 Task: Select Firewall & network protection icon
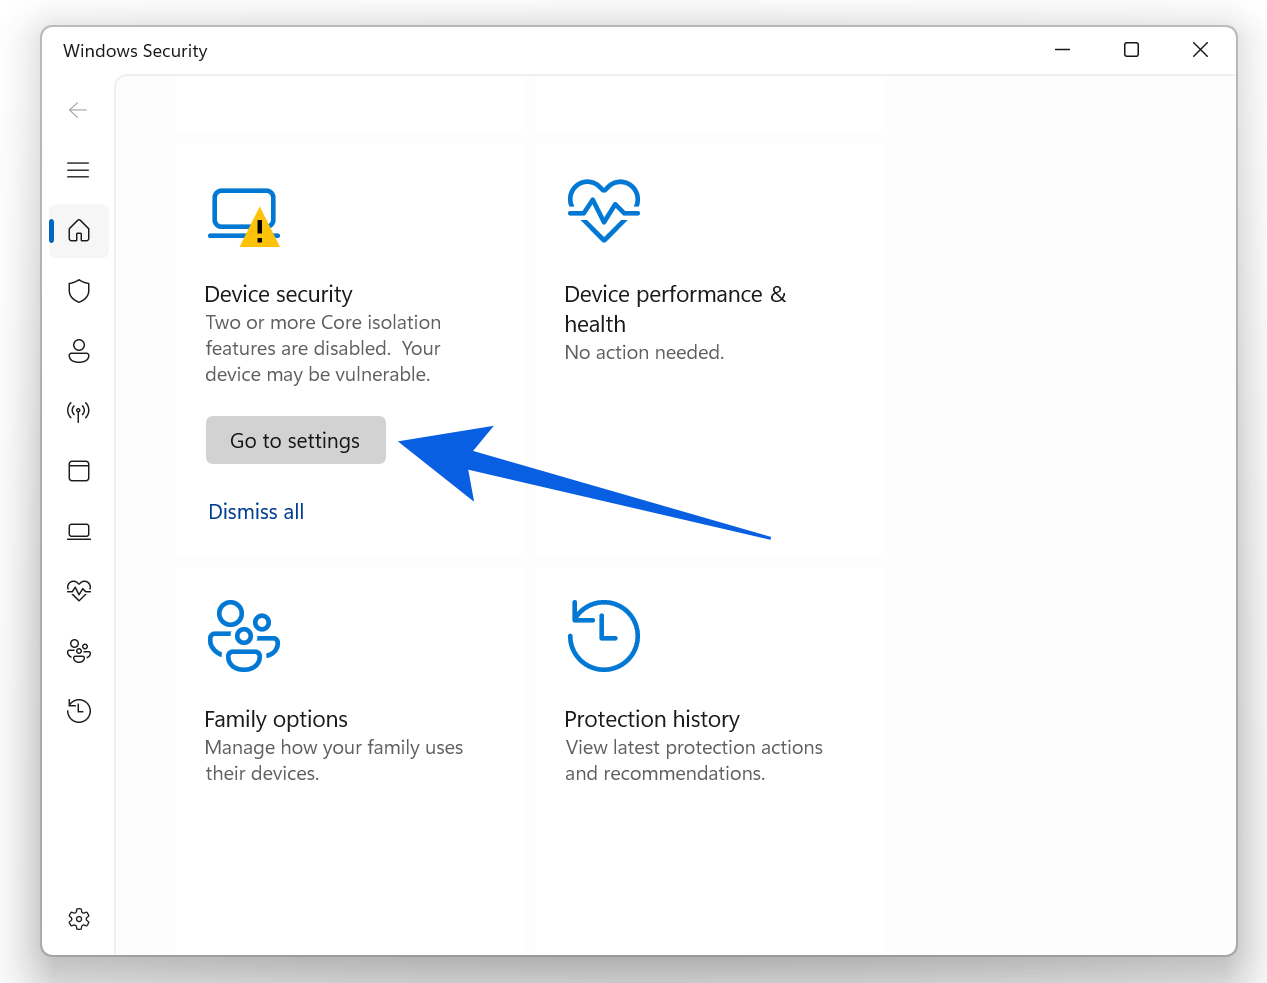pyautogui.click(x=78, y=411)
